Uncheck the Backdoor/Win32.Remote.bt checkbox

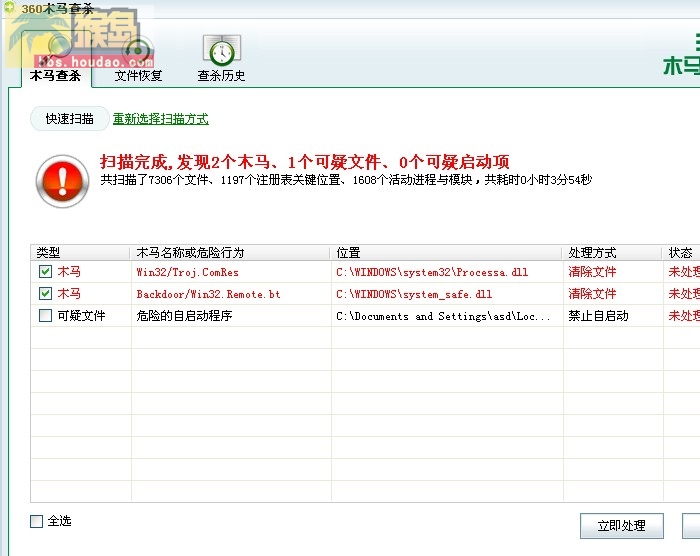(46, 293)
